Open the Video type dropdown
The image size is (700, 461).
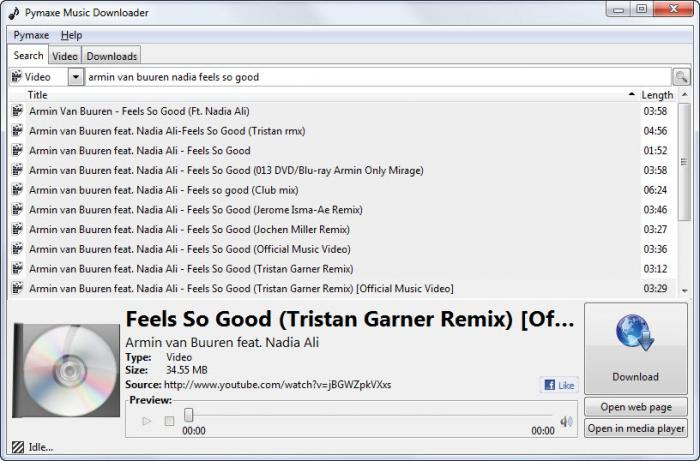(x=76, y=77)
